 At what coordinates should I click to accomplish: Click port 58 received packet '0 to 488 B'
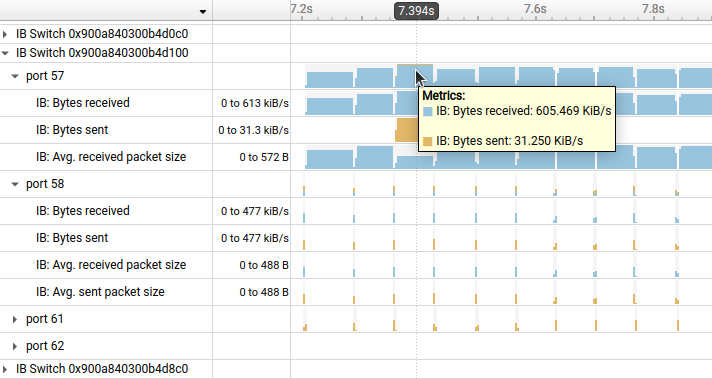[264, 266]
